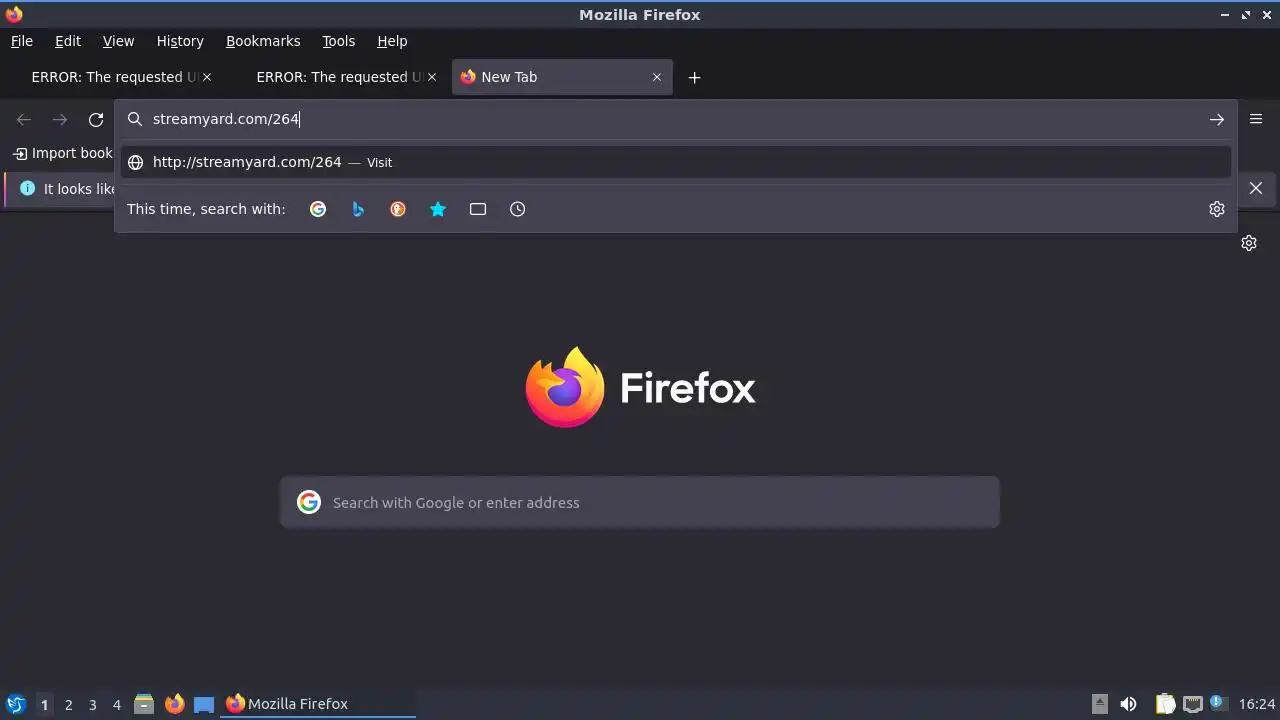This screenshot has height=720, width=1280.
Task: Visit the http://streamyard.com/264 suggestion
Action: 675,162
